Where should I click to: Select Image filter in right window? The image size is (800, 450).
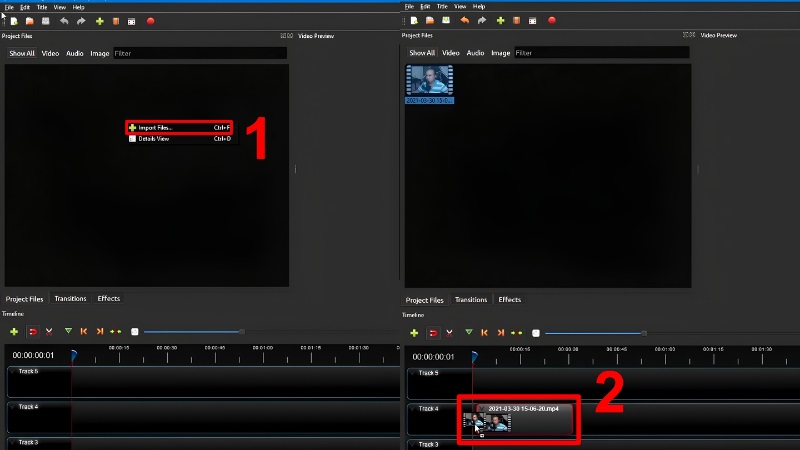[501, 53]
